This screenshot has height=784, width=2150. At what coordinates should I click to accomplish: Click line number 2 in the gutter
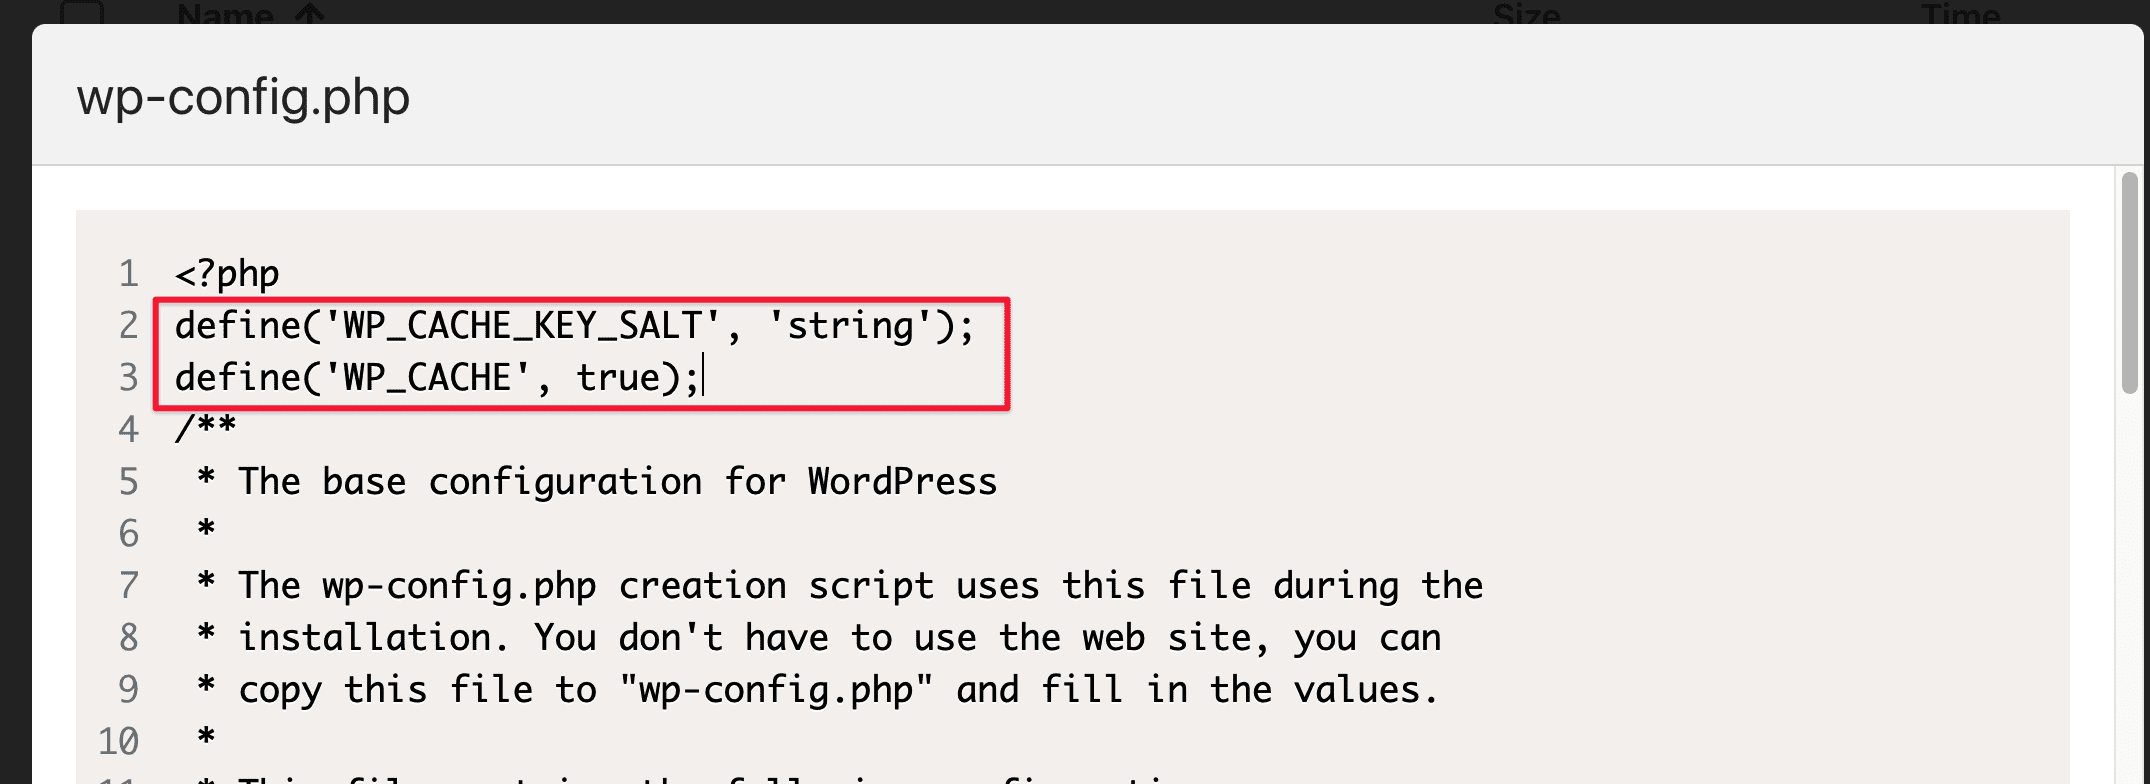[128, 326]
